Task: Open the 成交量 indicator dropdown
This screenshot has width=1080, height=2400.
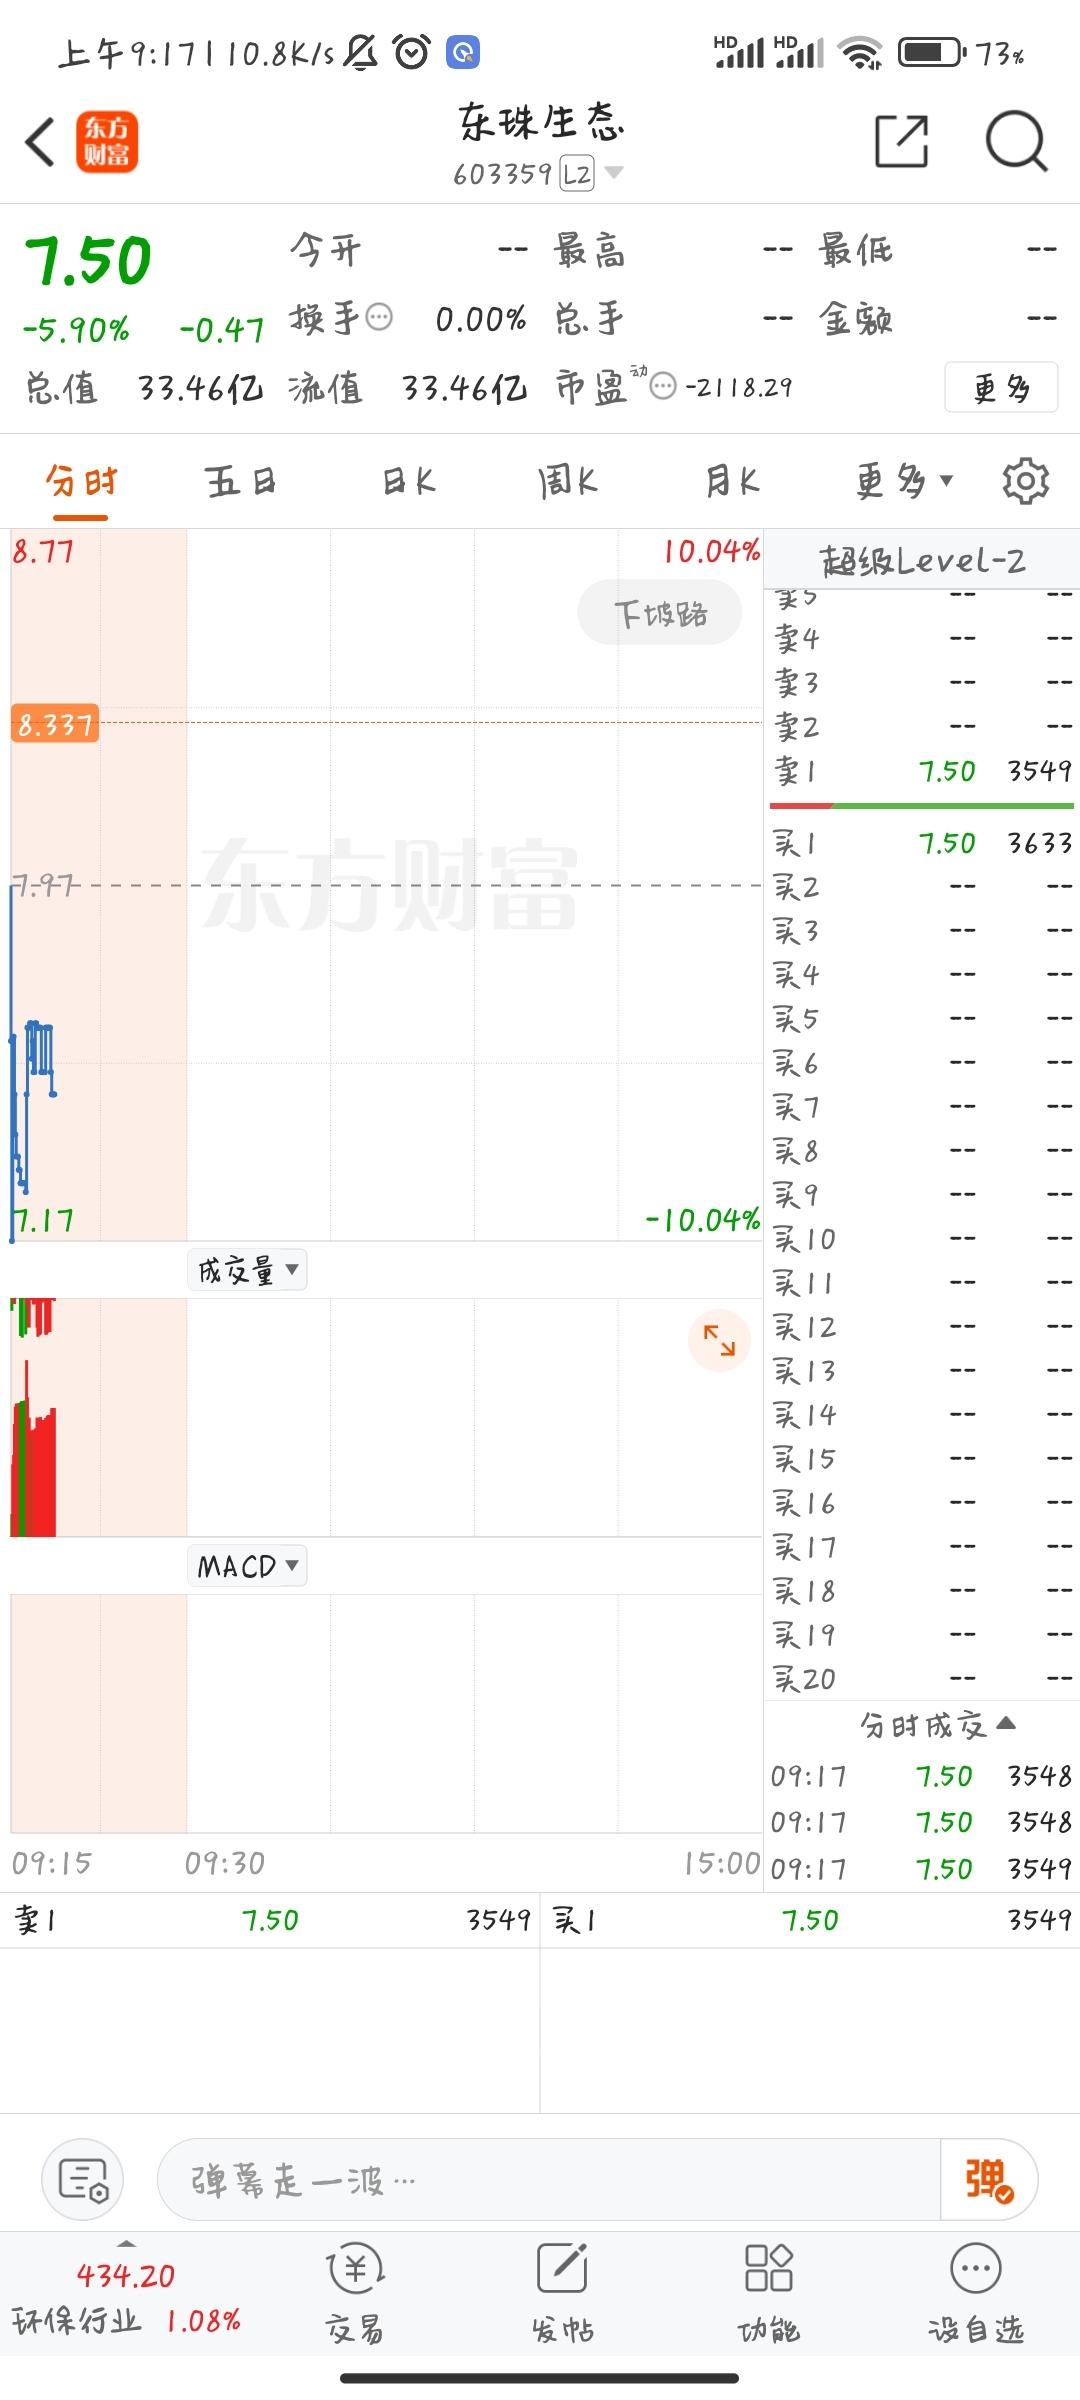Action: tap(247, 1270)
